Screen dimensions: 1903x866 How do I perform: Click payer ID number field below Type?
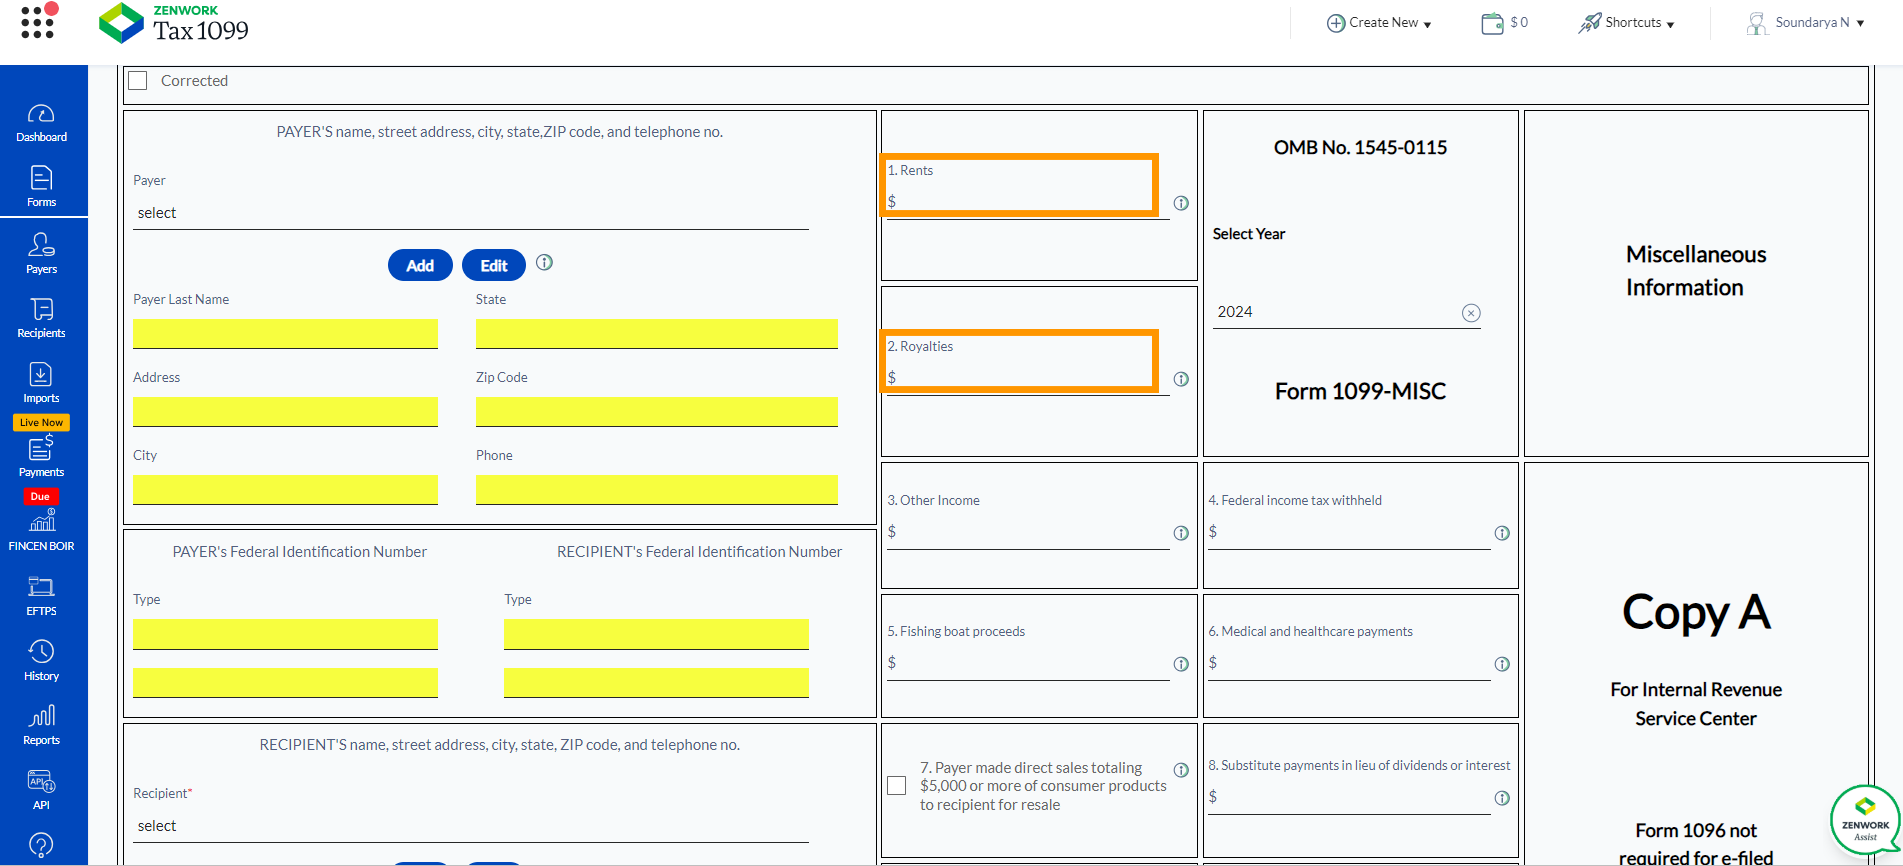point(285,683)
